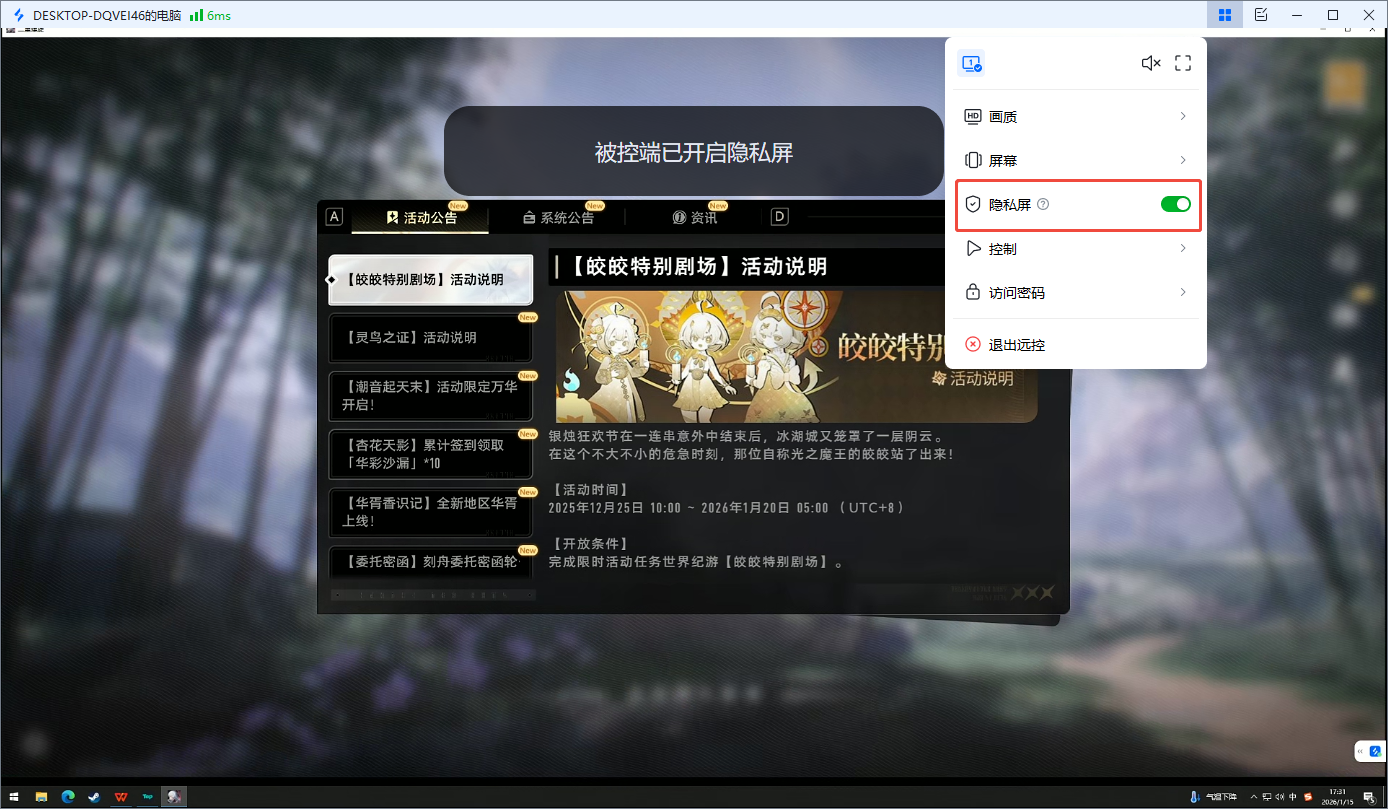This screenshot has height=809, width=1388.
Task: Expand the 画质 quality submenu
Action: [1078, 116]
